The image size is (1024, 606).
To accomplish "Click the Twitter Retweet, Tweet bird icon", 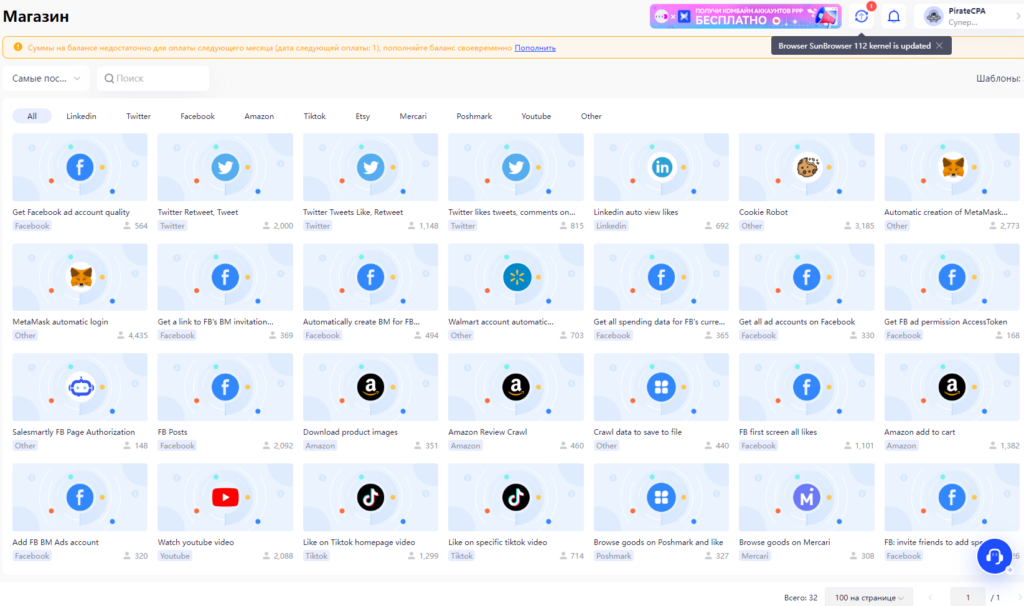I will pyautogui.click(x=225, y=167).
